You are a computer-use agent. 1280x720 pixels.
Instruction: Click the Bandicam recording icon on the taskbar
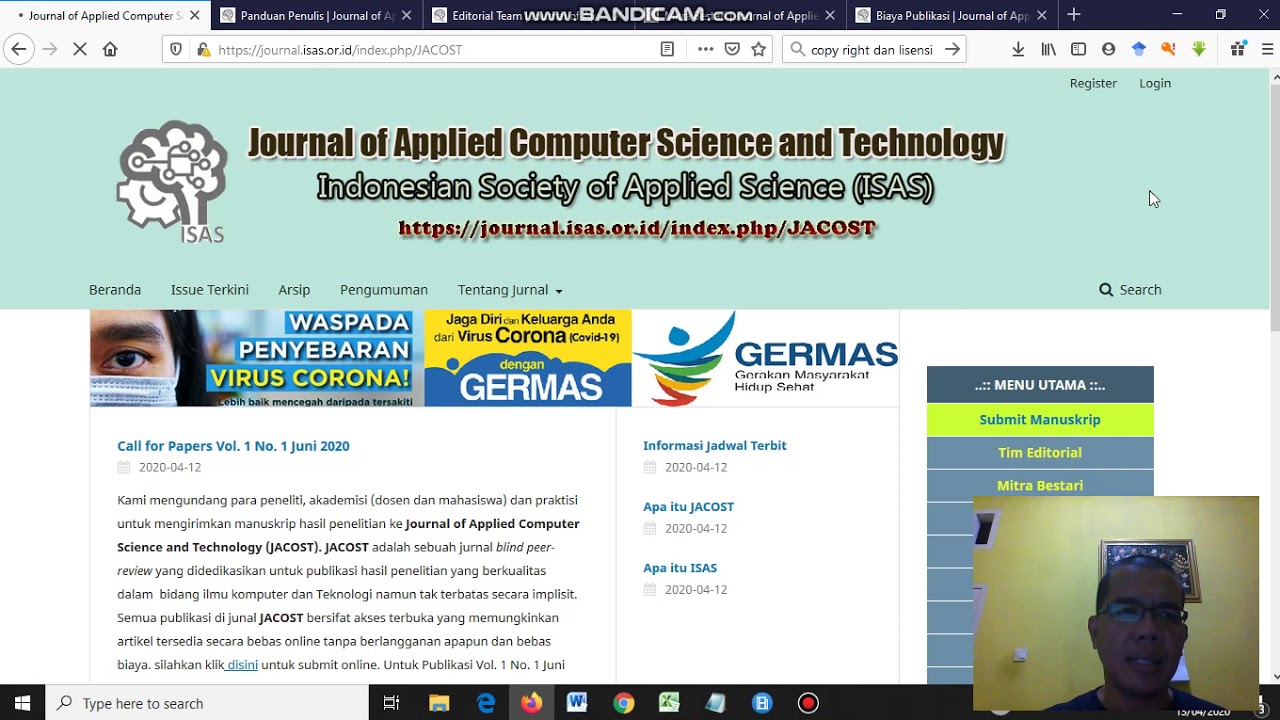tap(808, 703)
